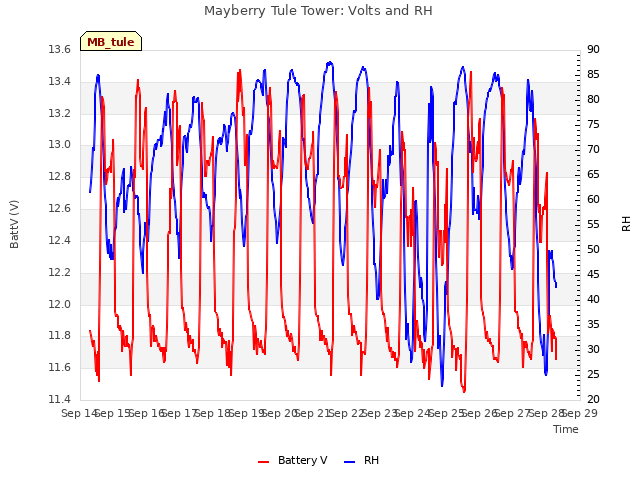Click 85 on RH axis

593,74
